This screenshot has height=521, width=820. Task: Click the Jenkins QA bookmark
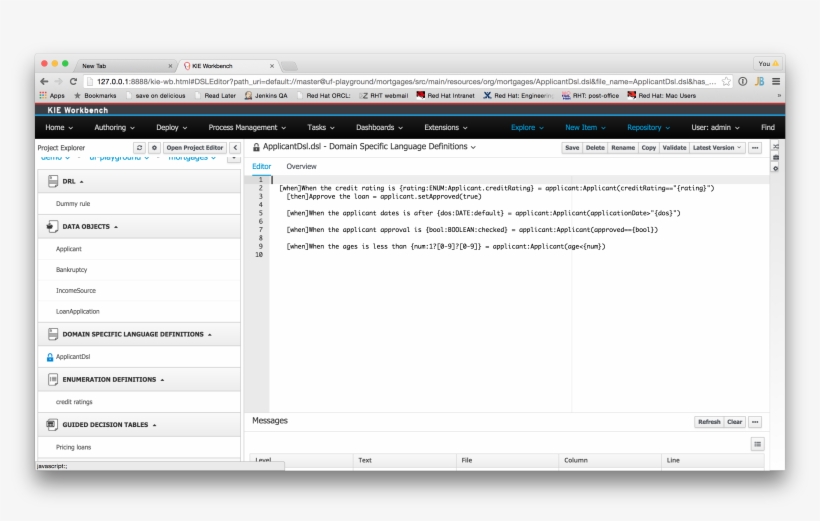(x=266, y=96)
